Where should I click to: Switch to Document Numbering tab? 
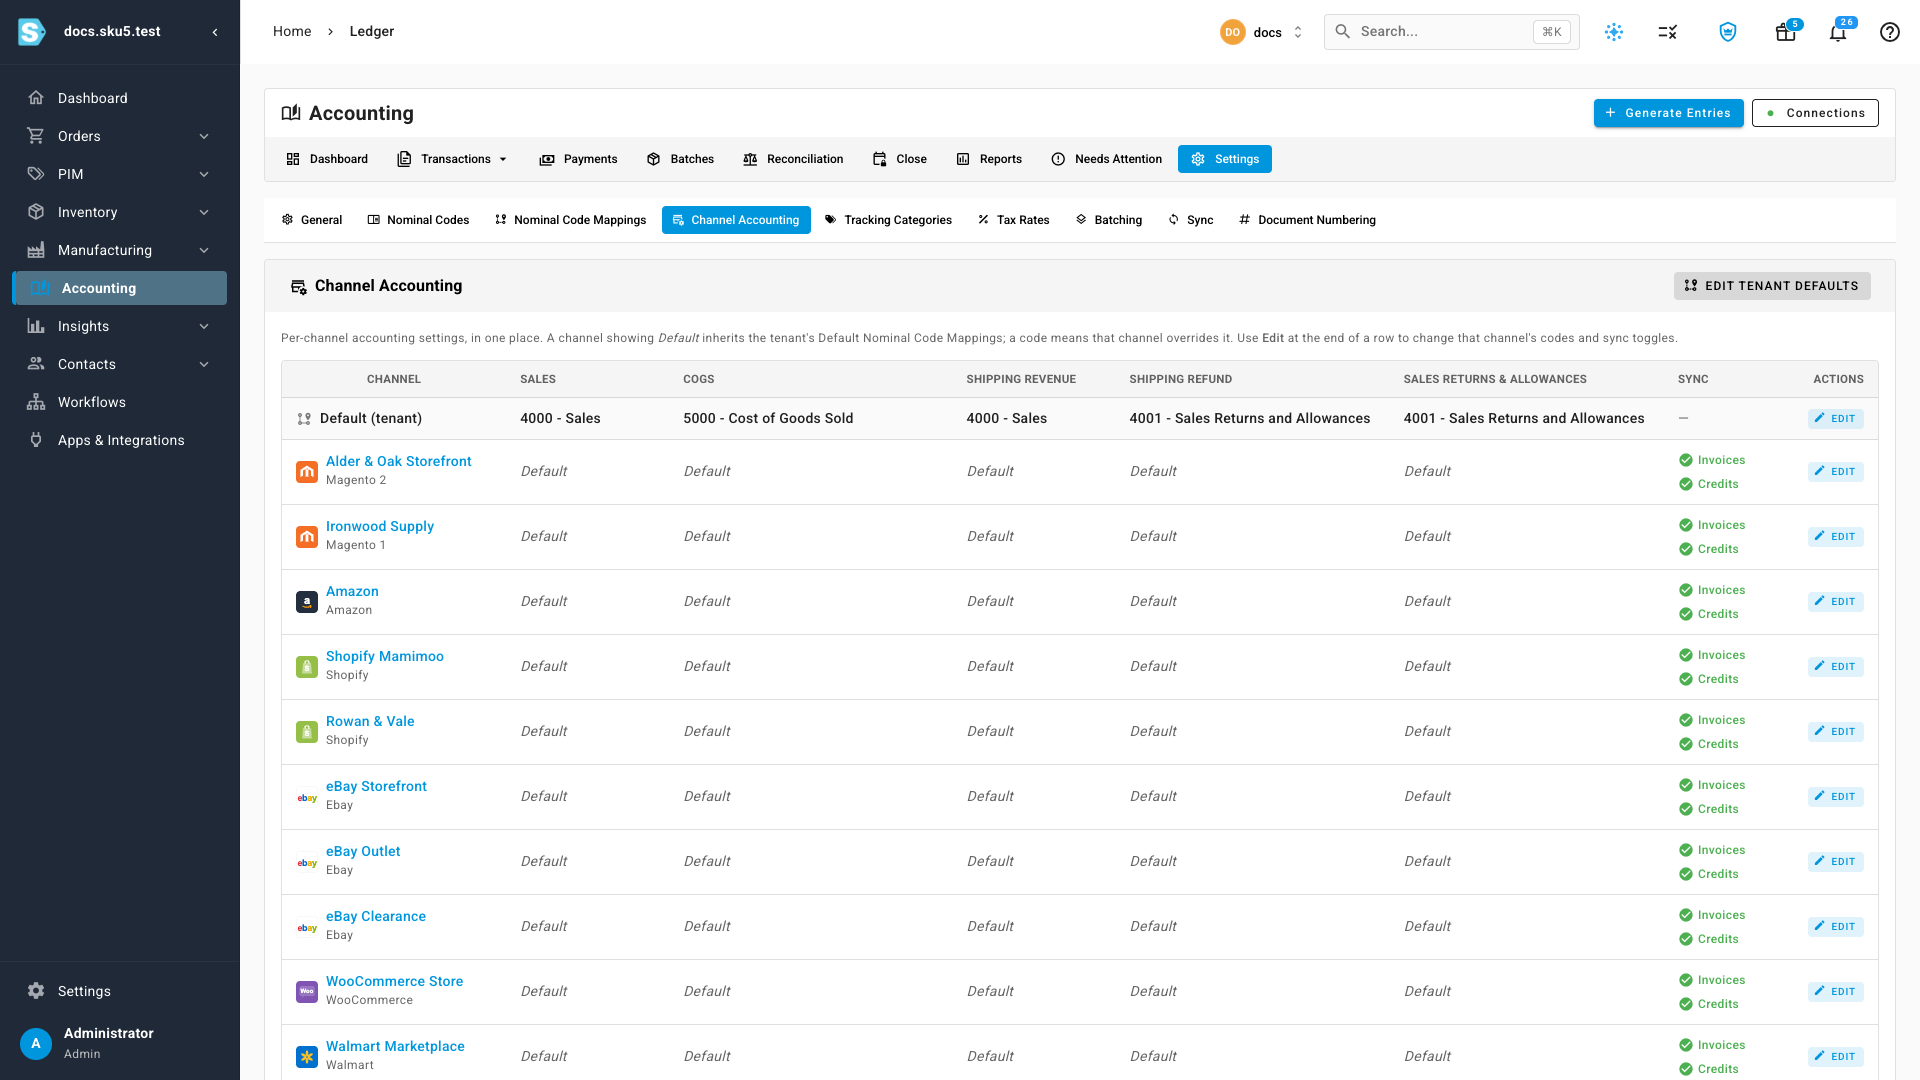[x=1307, y=220]
